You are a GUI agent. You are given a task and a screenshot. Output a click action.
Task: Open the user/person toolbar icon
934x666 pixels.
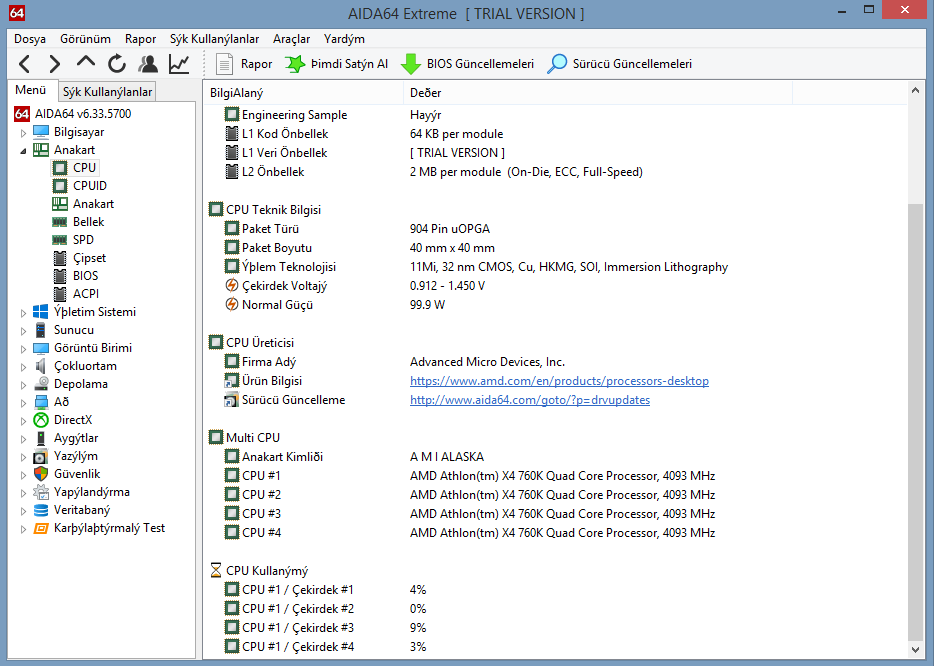[148, 64]
